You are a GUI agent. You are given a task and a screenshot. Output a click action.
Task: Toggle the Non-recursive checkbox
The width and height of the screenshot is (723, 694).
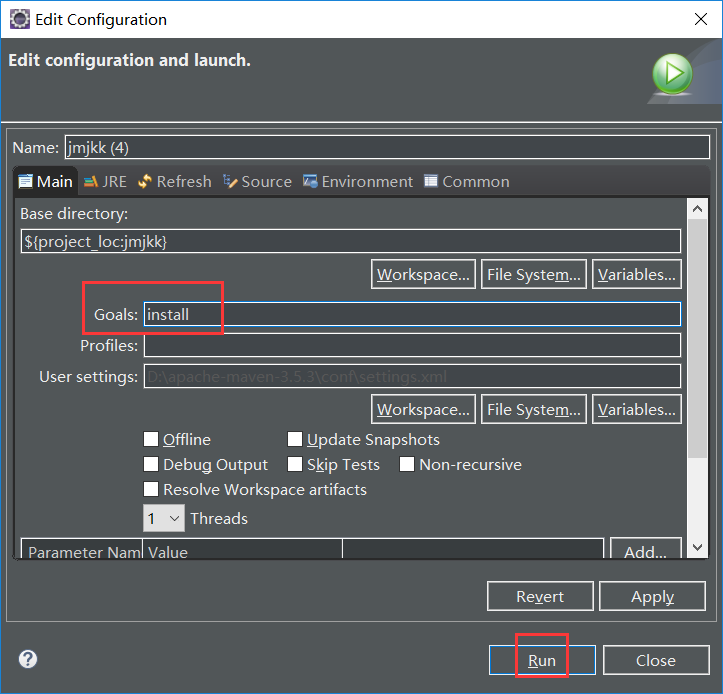click(x=407, y=464)
